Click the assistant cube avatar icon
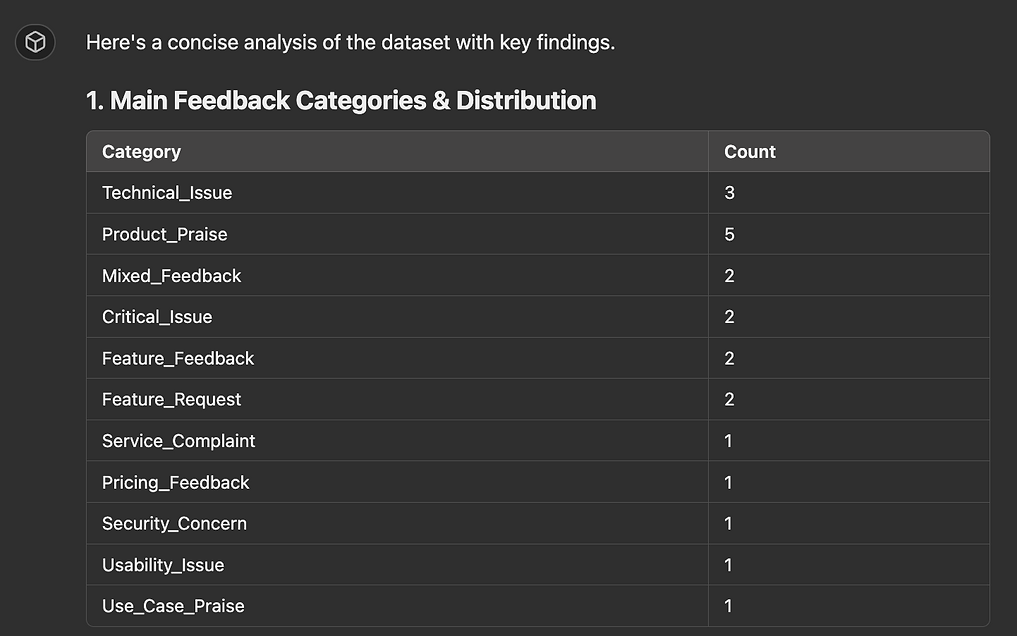This screenshot has height=636, width=1017. [x=35, y=42]
